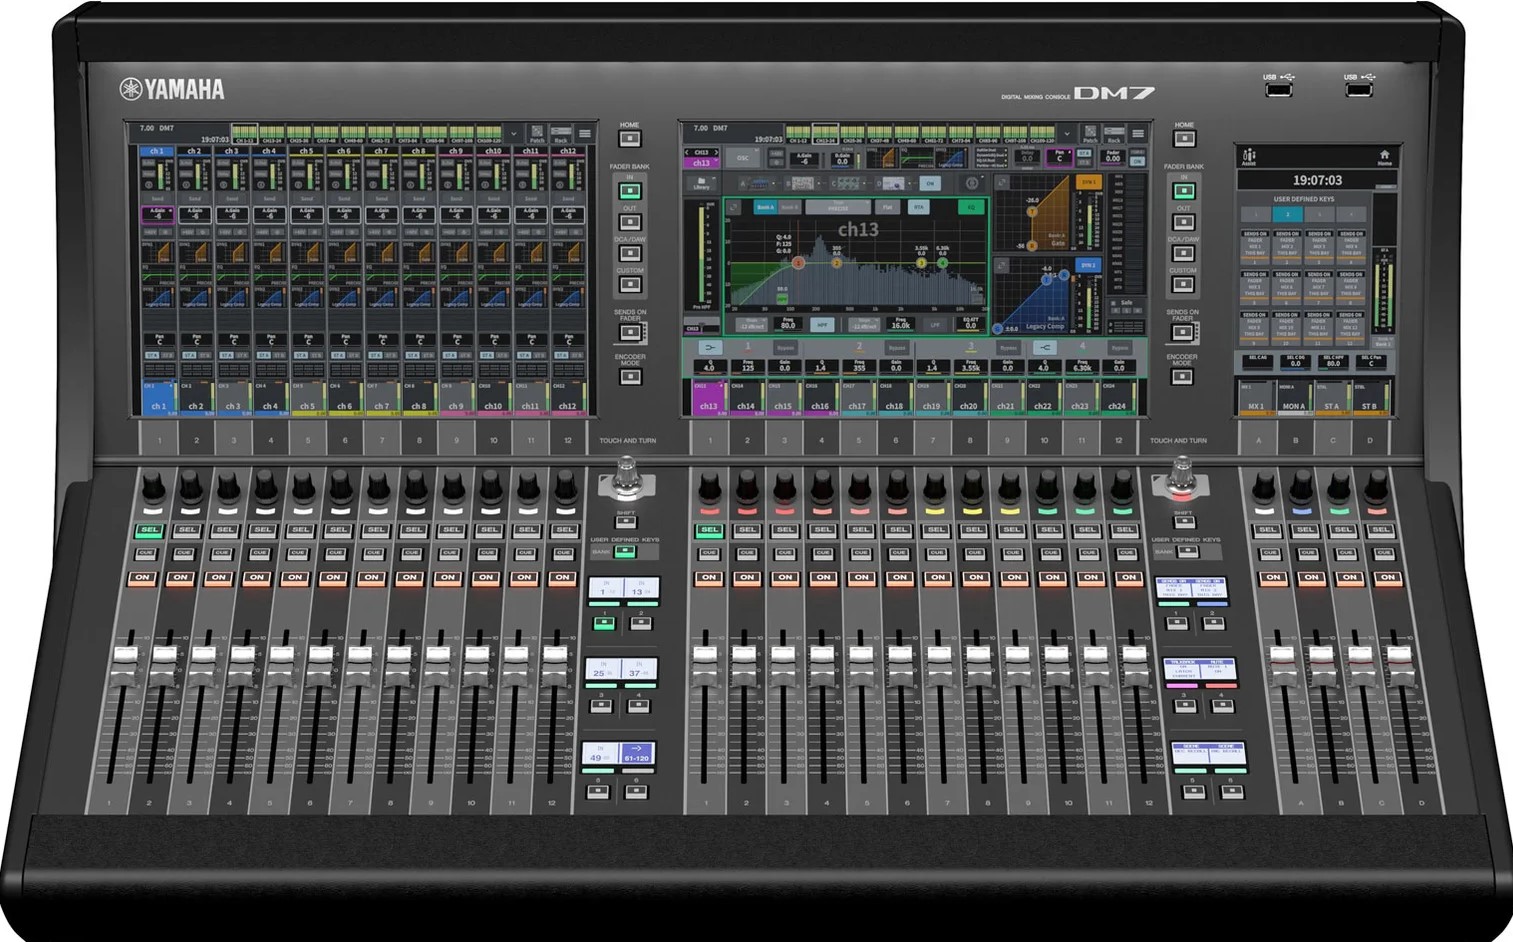Select the ch 5 name tile on left screen
Image resolution: width=1513 pixels, height=942 pixels.
click(x=306, y=400)
